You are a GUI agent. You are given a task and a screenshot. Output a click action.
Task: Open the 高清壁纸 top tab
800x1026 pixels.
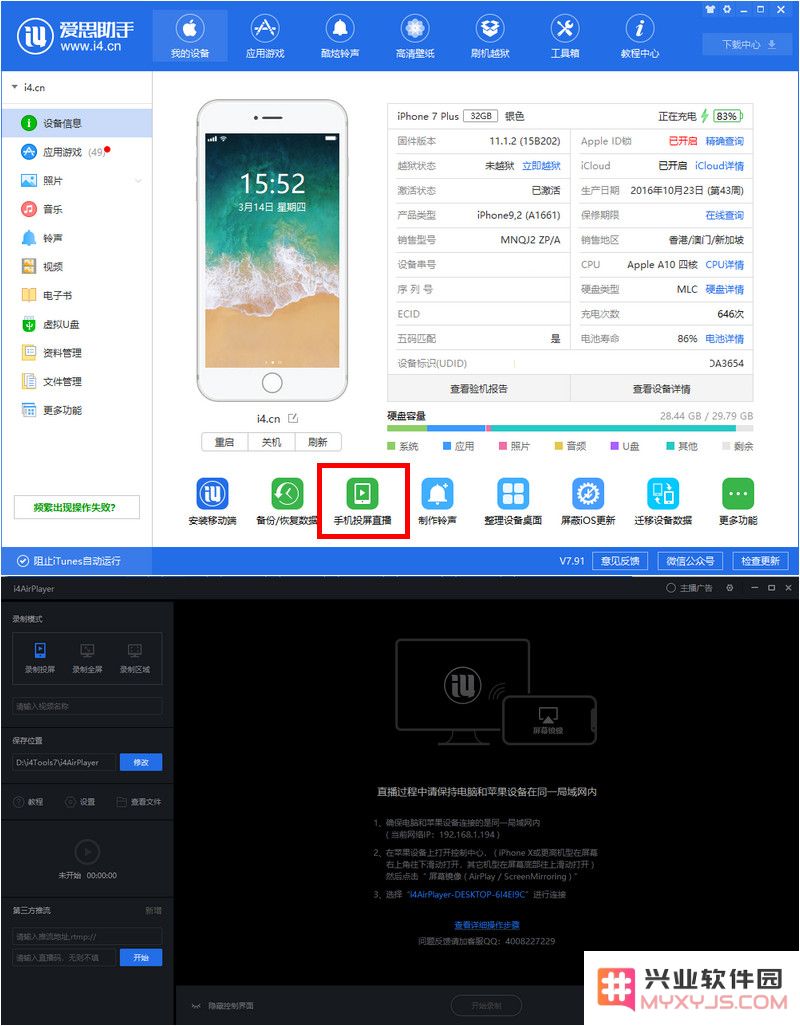415,37
